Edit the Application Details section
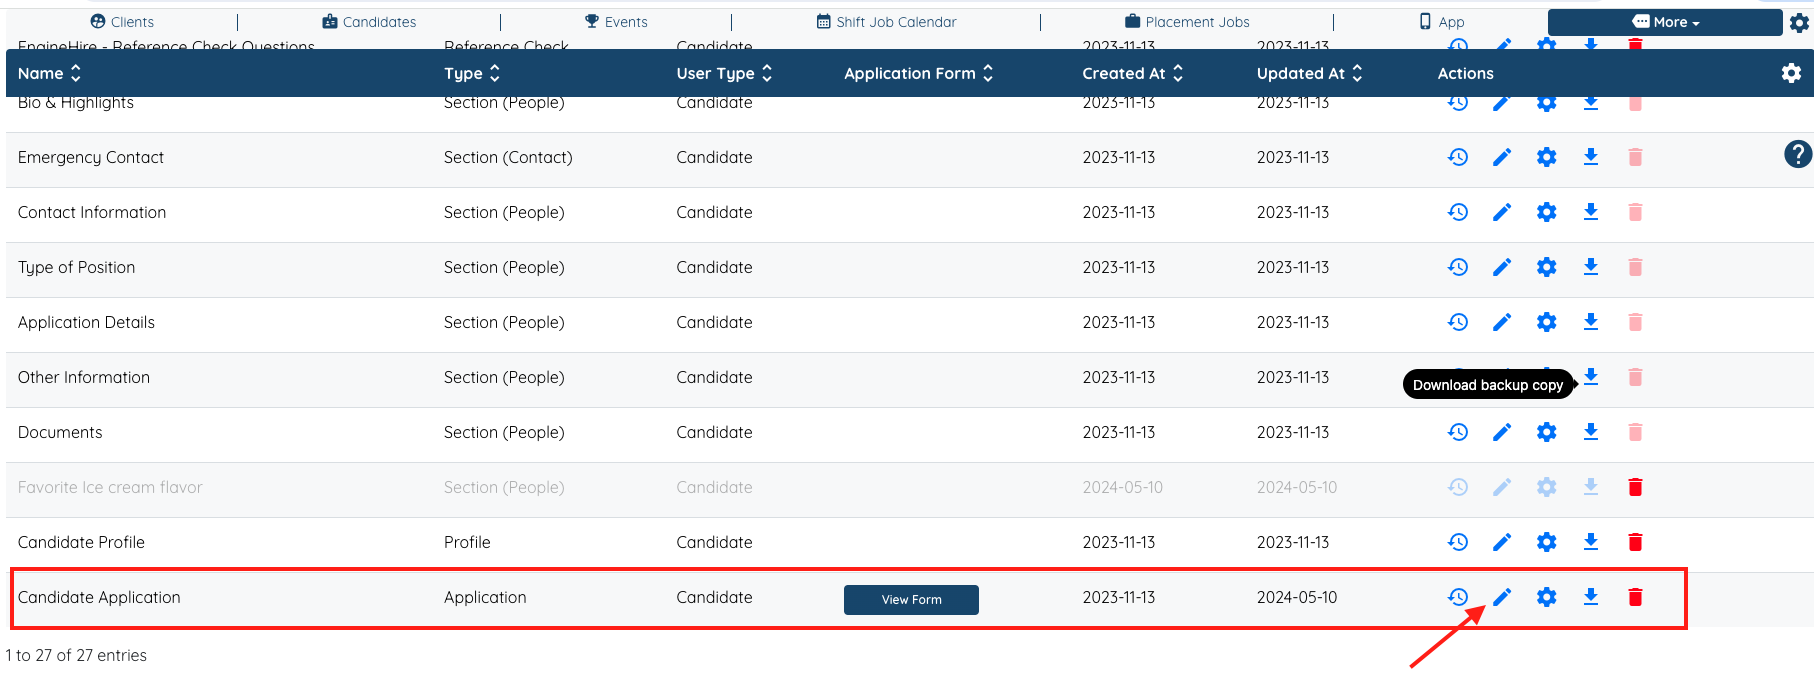The image size is (1814, 699). 1502,322
